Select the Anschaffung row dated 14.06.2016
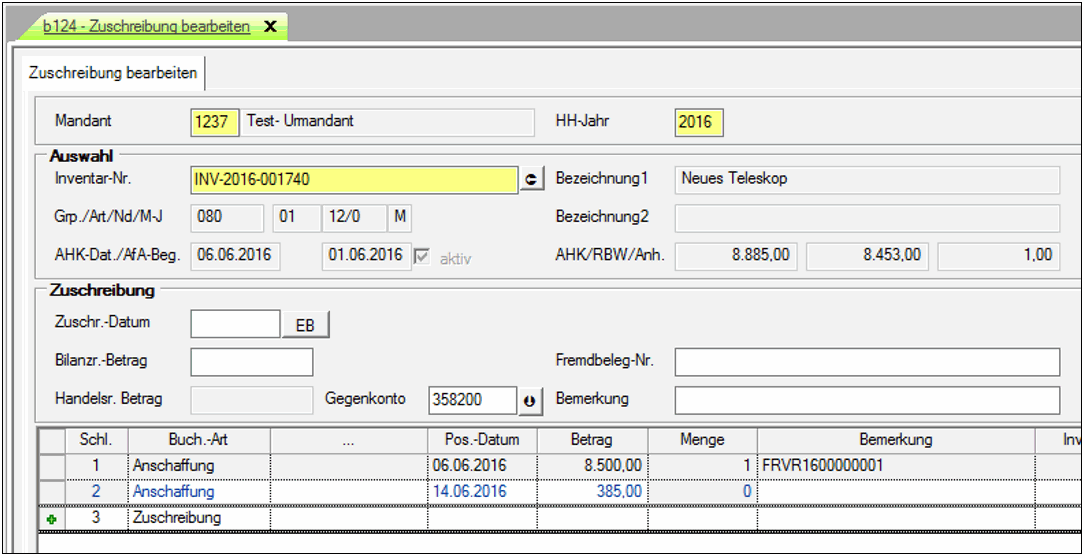 pyautogui.click(x=172, y=492)
